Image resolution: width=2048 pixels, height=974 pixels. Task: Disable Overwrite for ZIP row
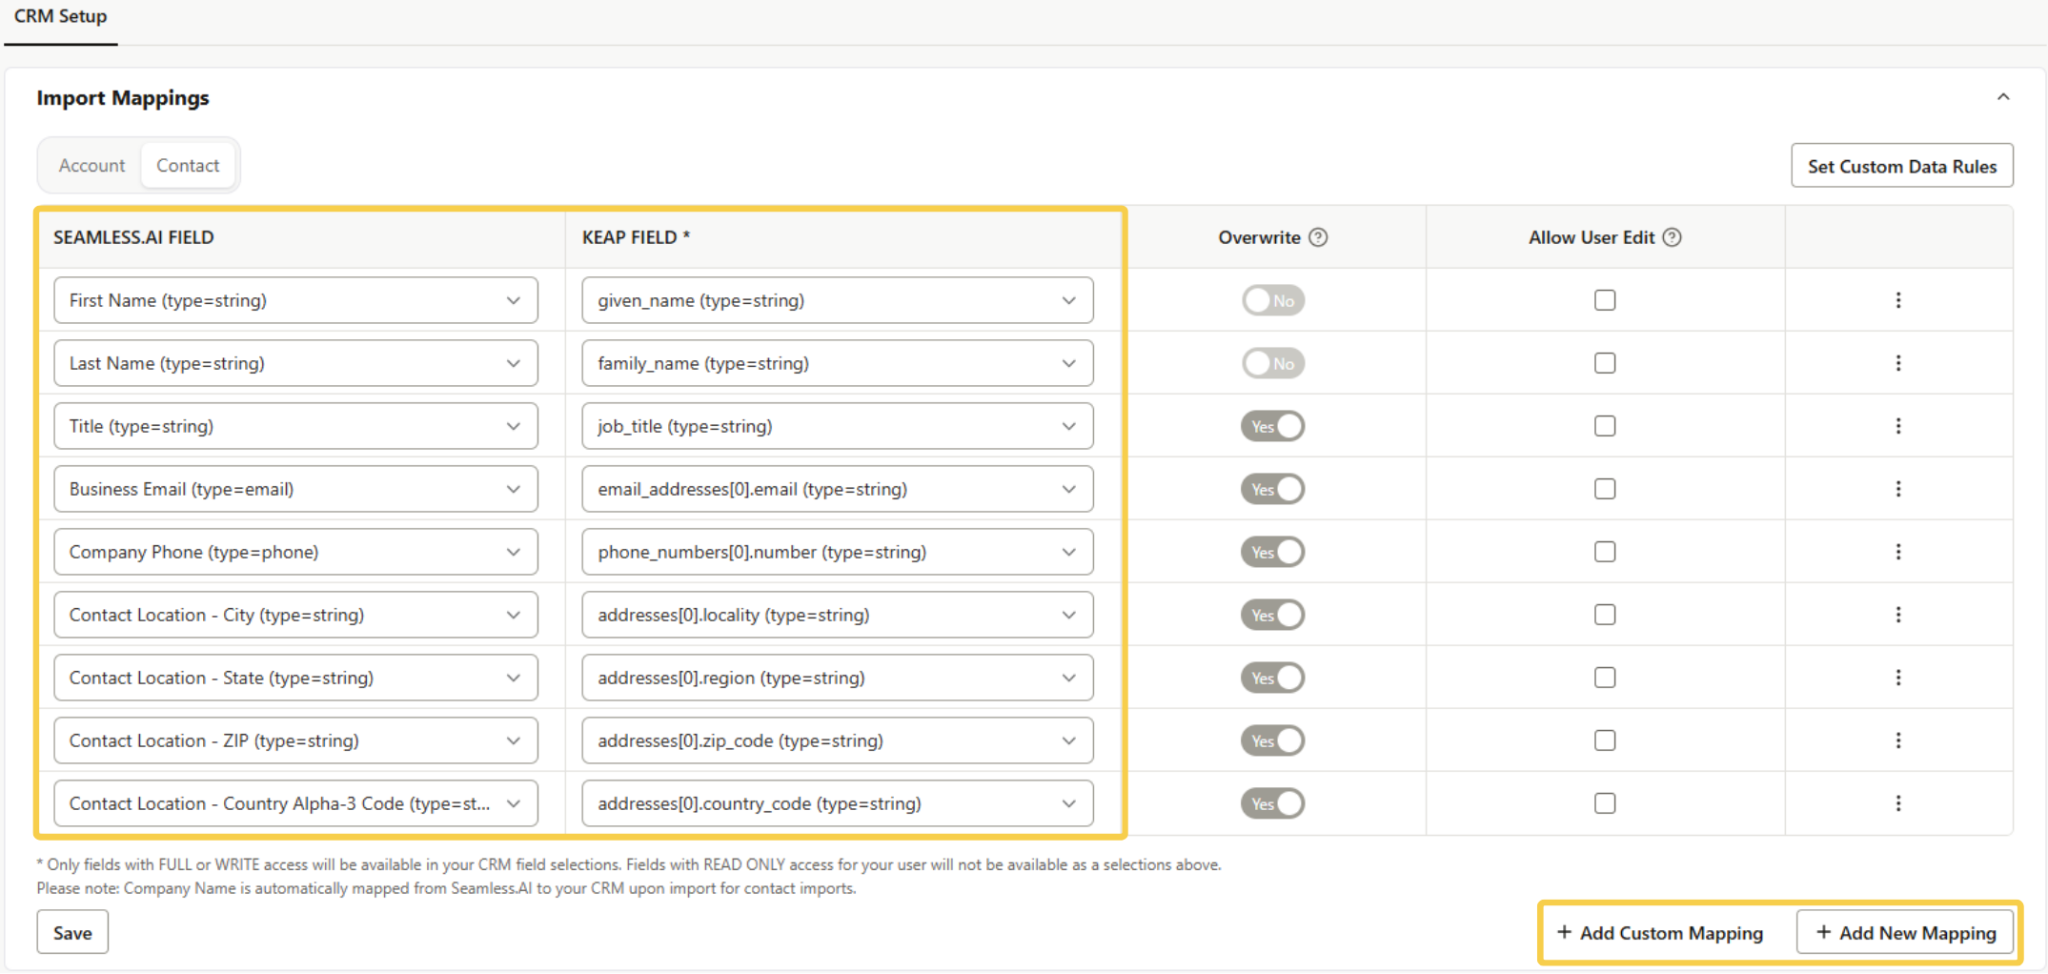tap(1273, 741)
